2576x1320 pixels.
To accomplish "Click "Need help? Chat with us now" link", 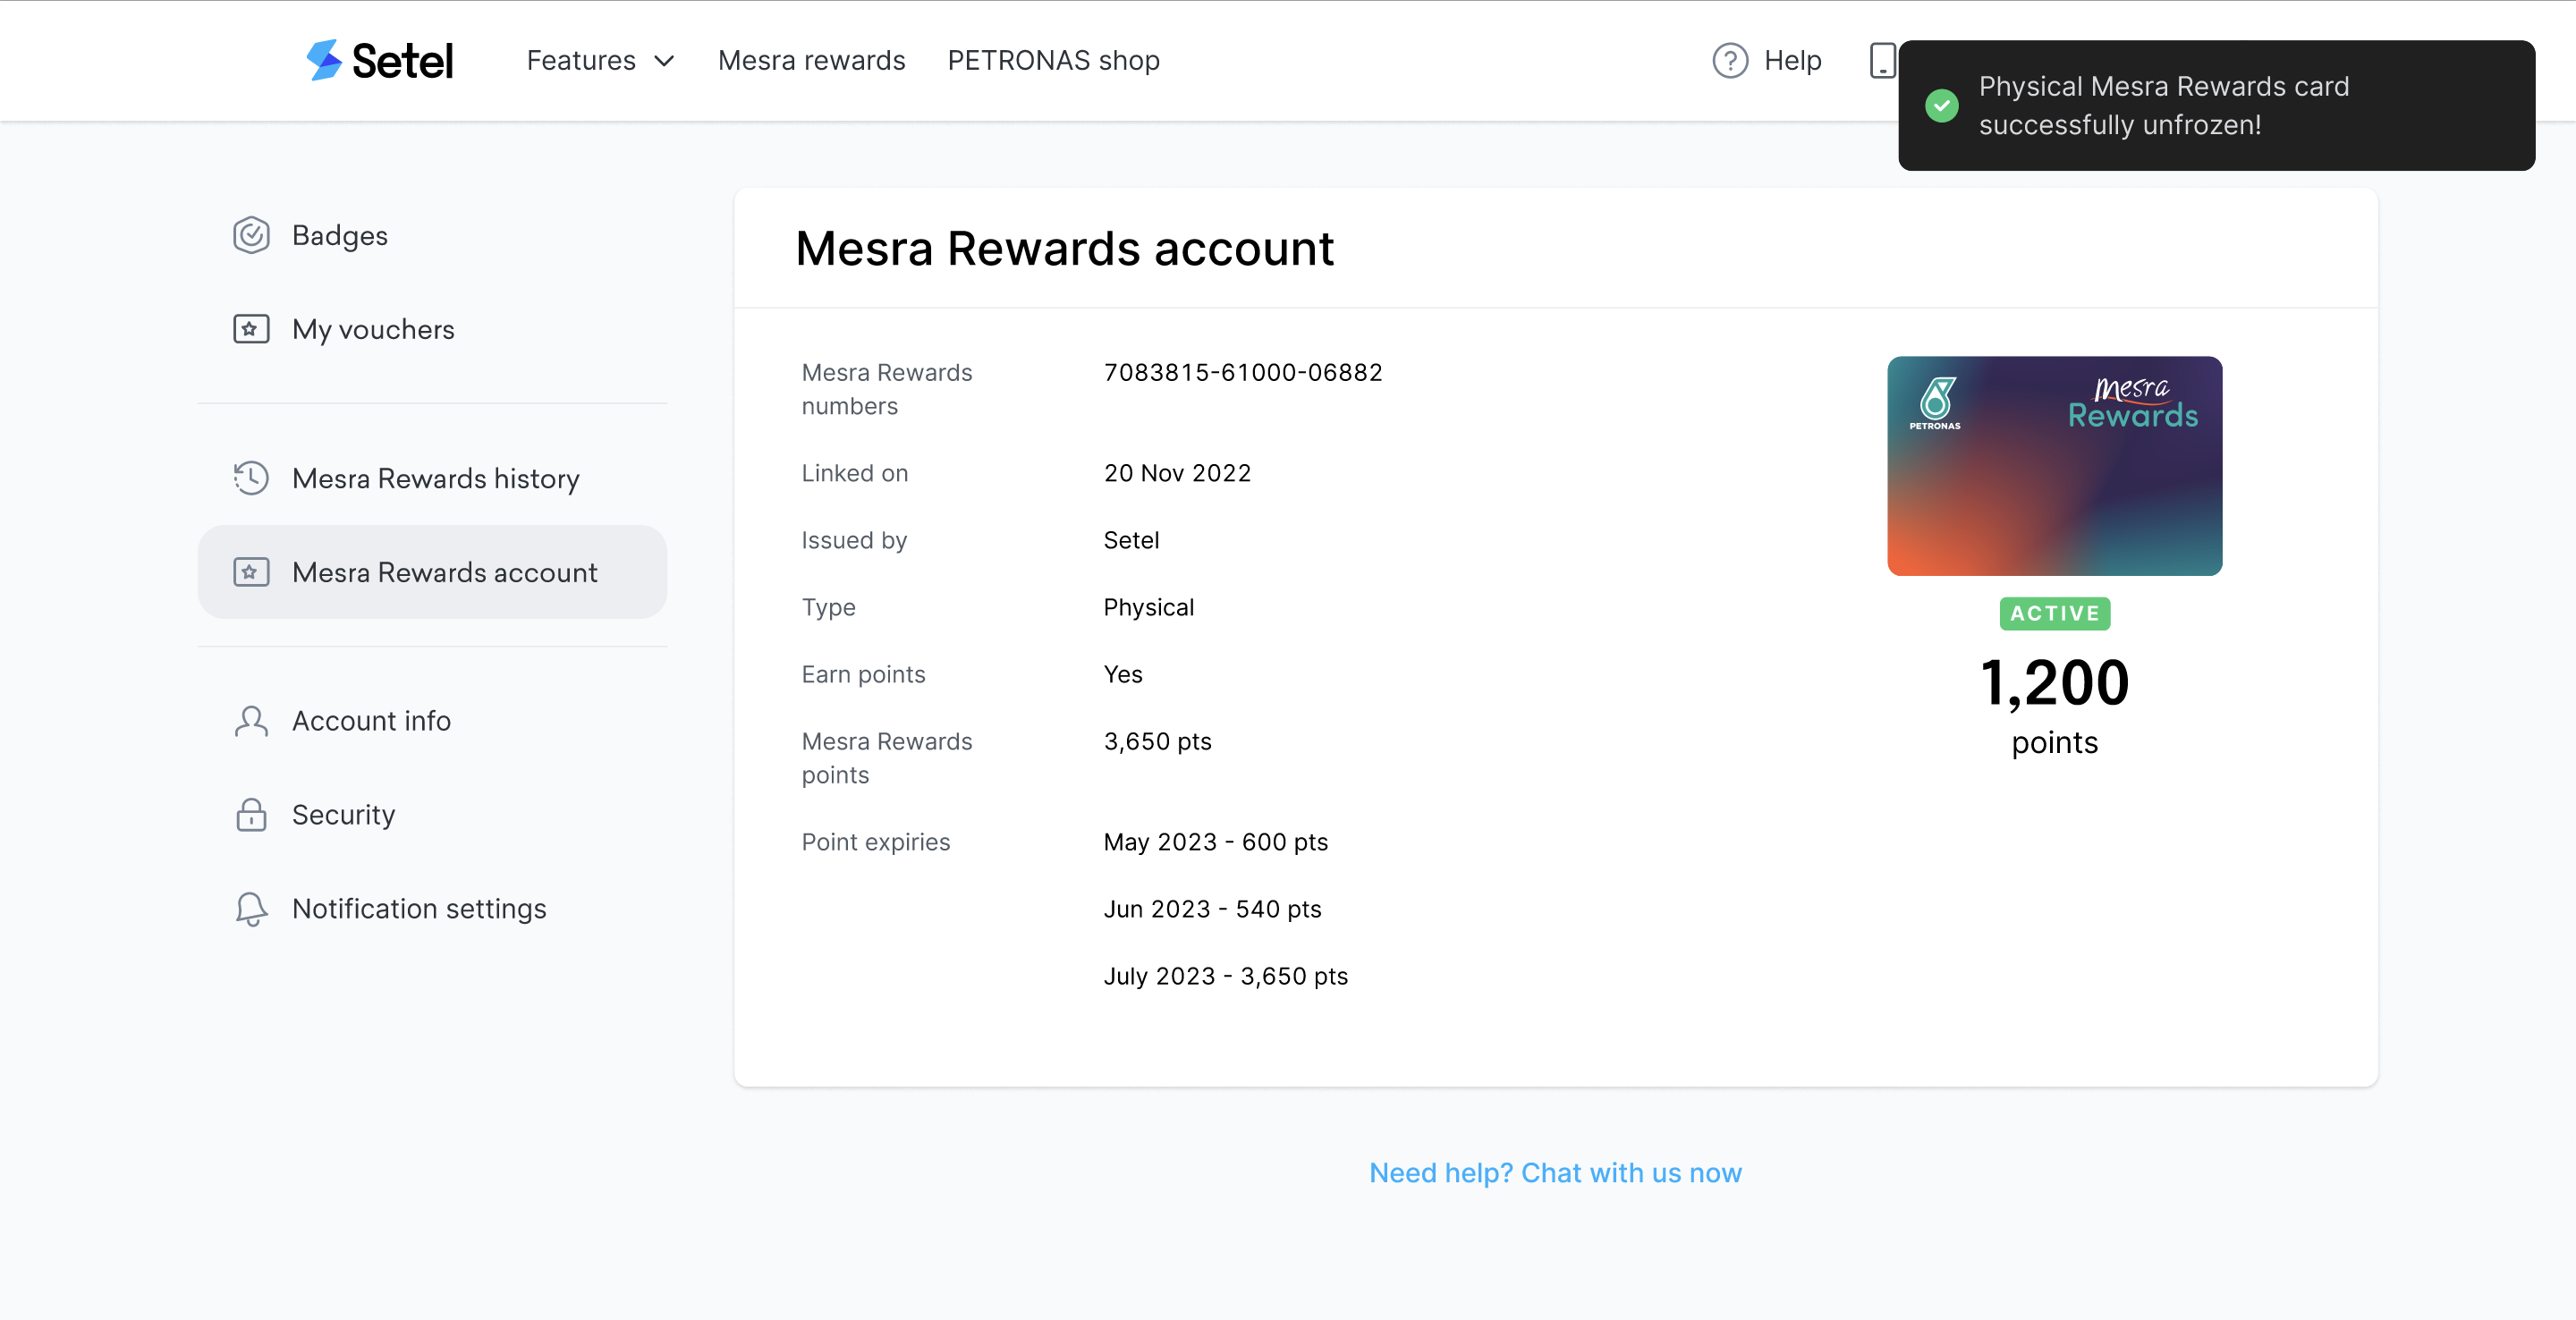I will 1555,1172.
